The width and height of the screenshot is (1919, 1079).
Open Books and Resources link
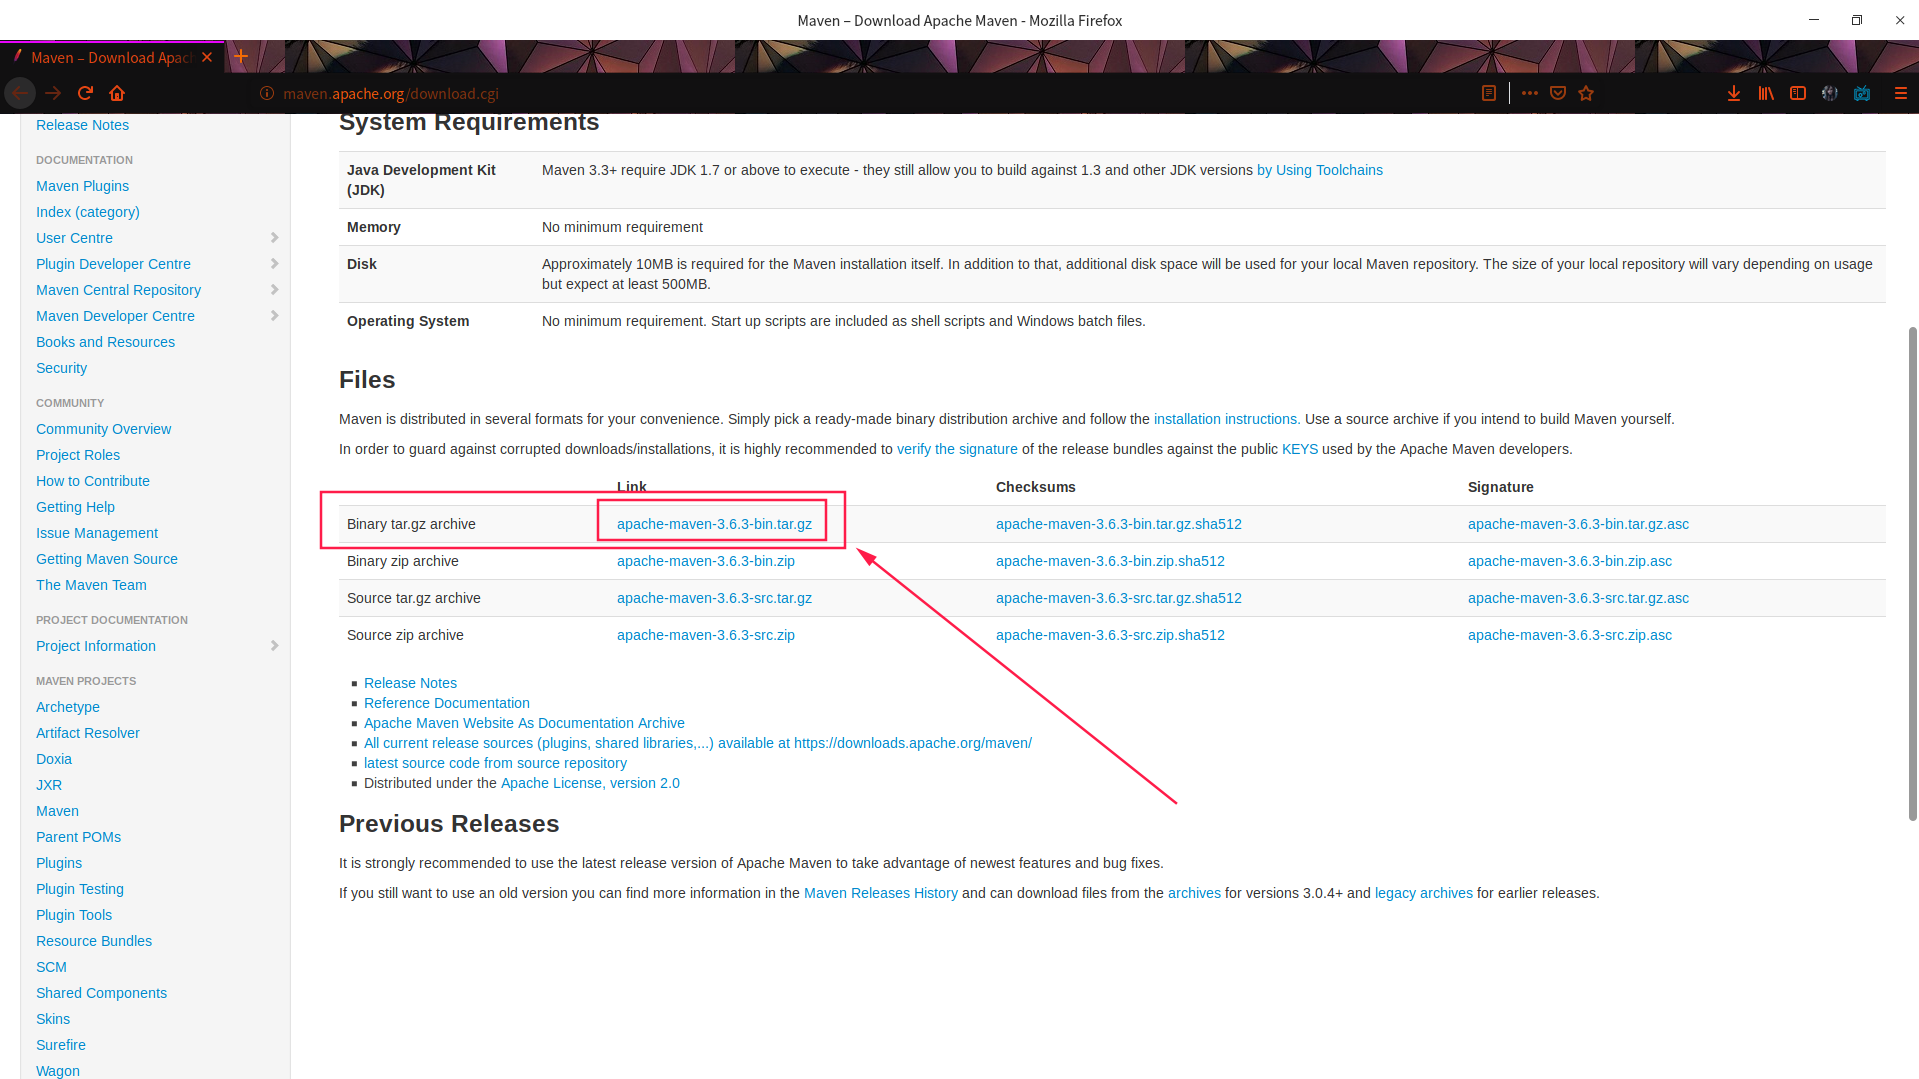point(105,342)
